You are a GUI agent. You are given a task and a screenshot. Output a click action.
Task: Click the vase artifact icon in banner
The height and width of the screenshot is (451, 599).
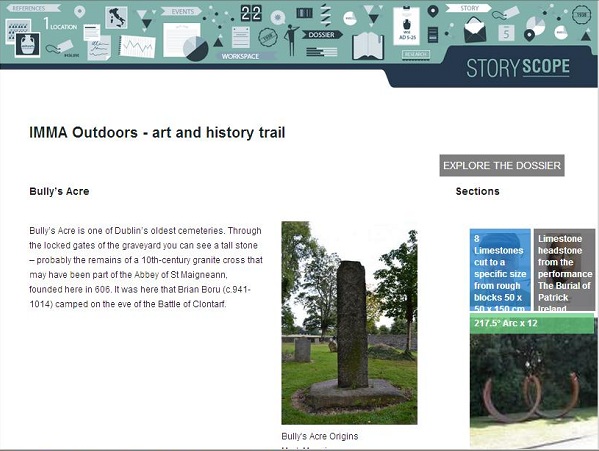coord(28,45)
